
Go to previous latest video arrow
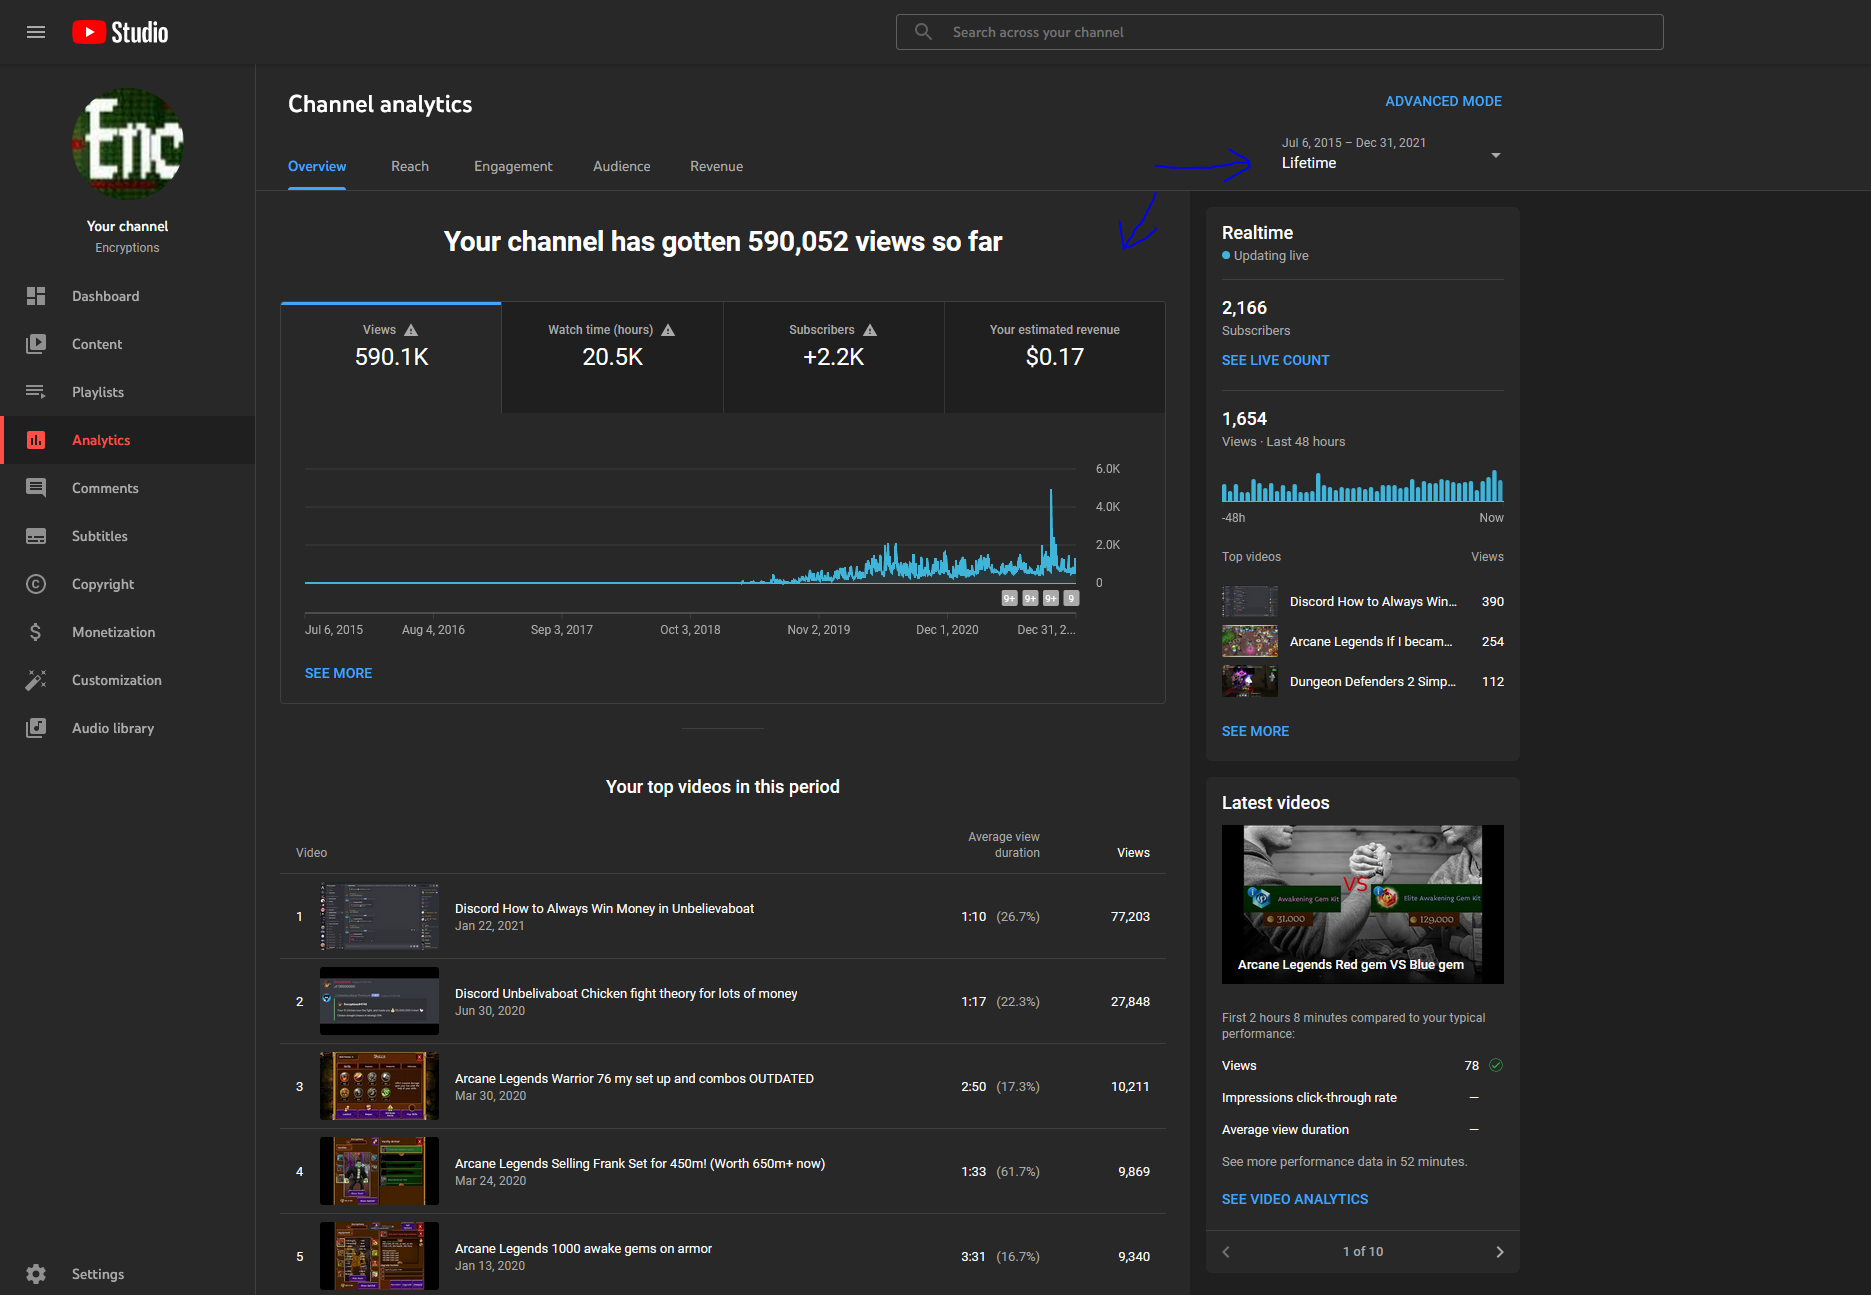1226,1252
